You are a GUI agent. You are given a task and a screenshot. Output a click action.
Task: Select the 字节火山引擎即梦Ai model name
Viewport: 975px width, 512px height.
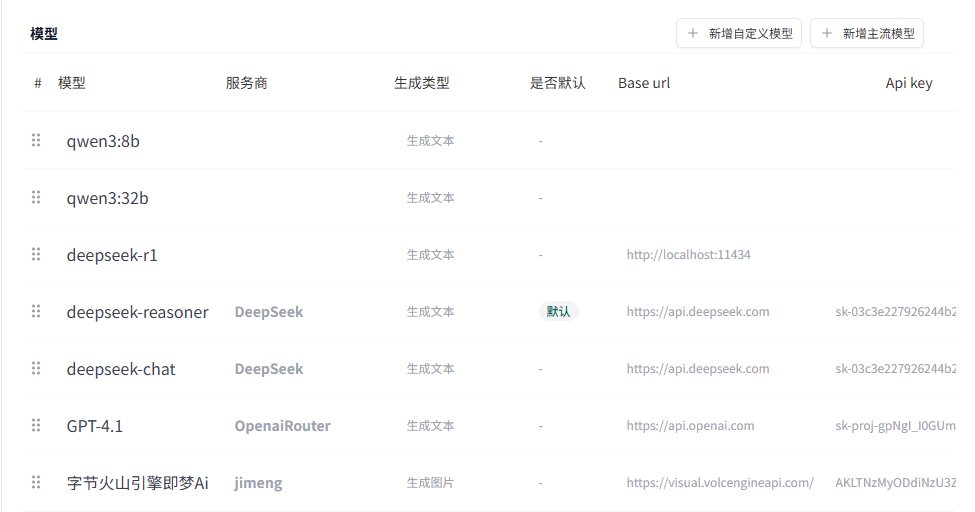[x=137, y=483]
